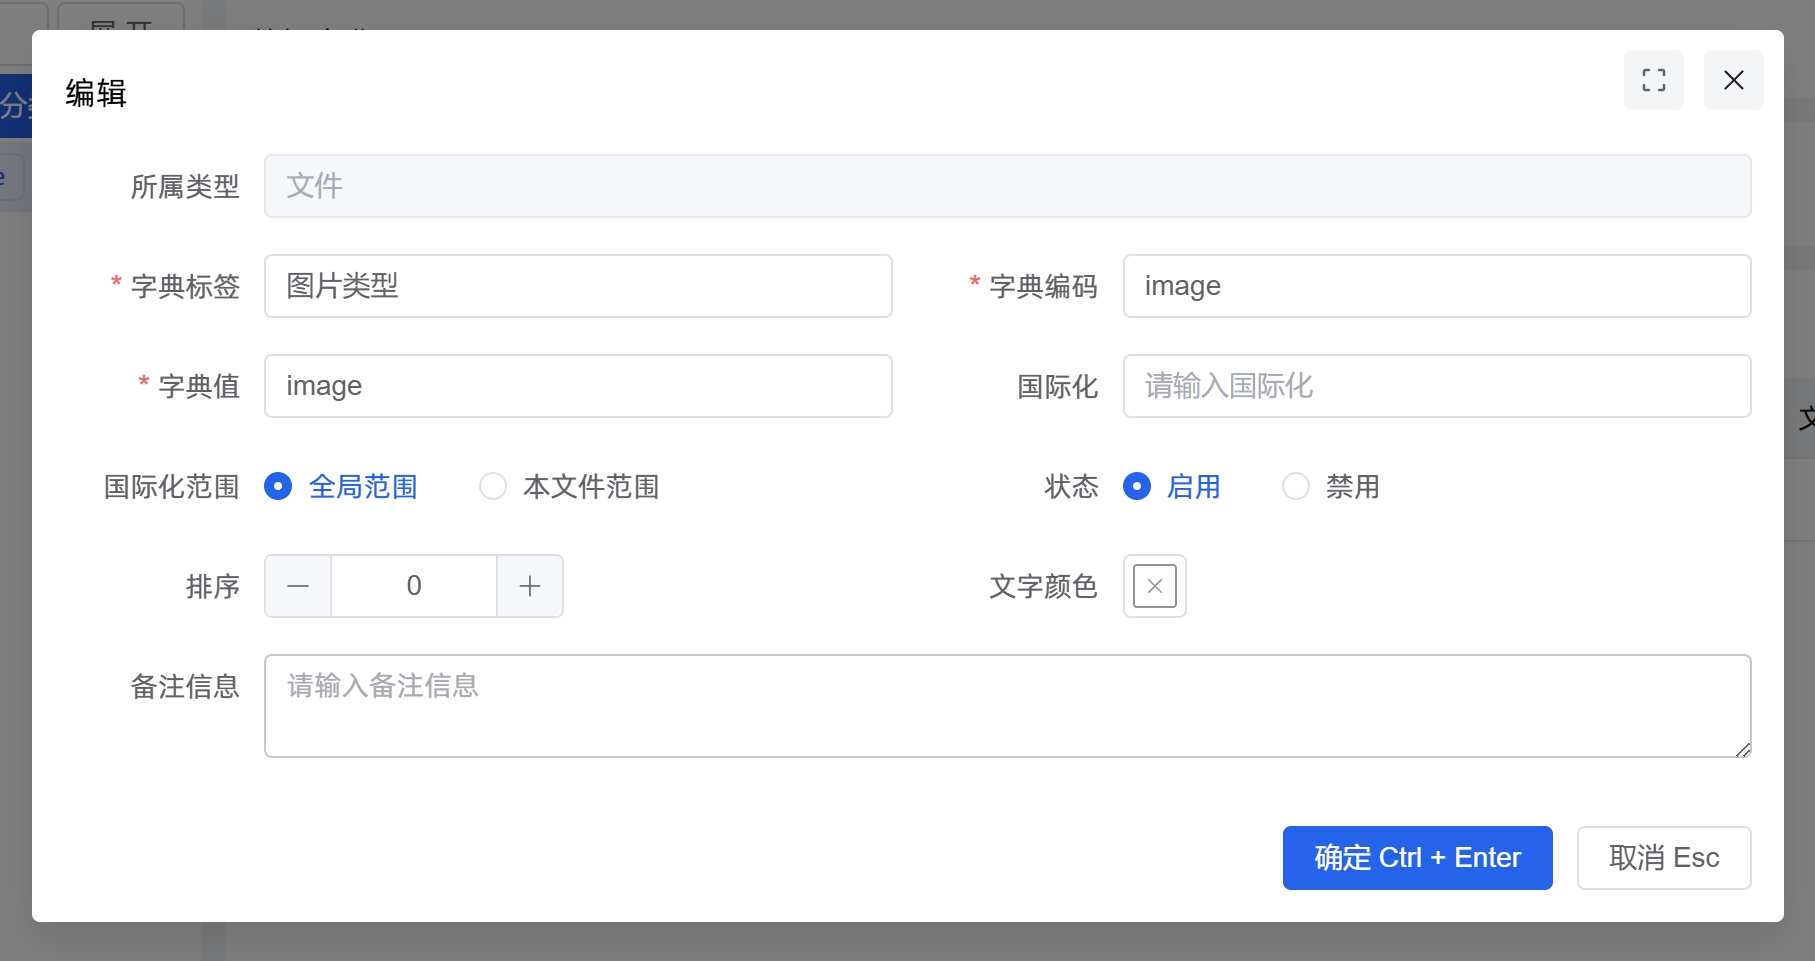
Task: Clear the 文字颜色 selection with the X icon
Action: (1154, 586)
